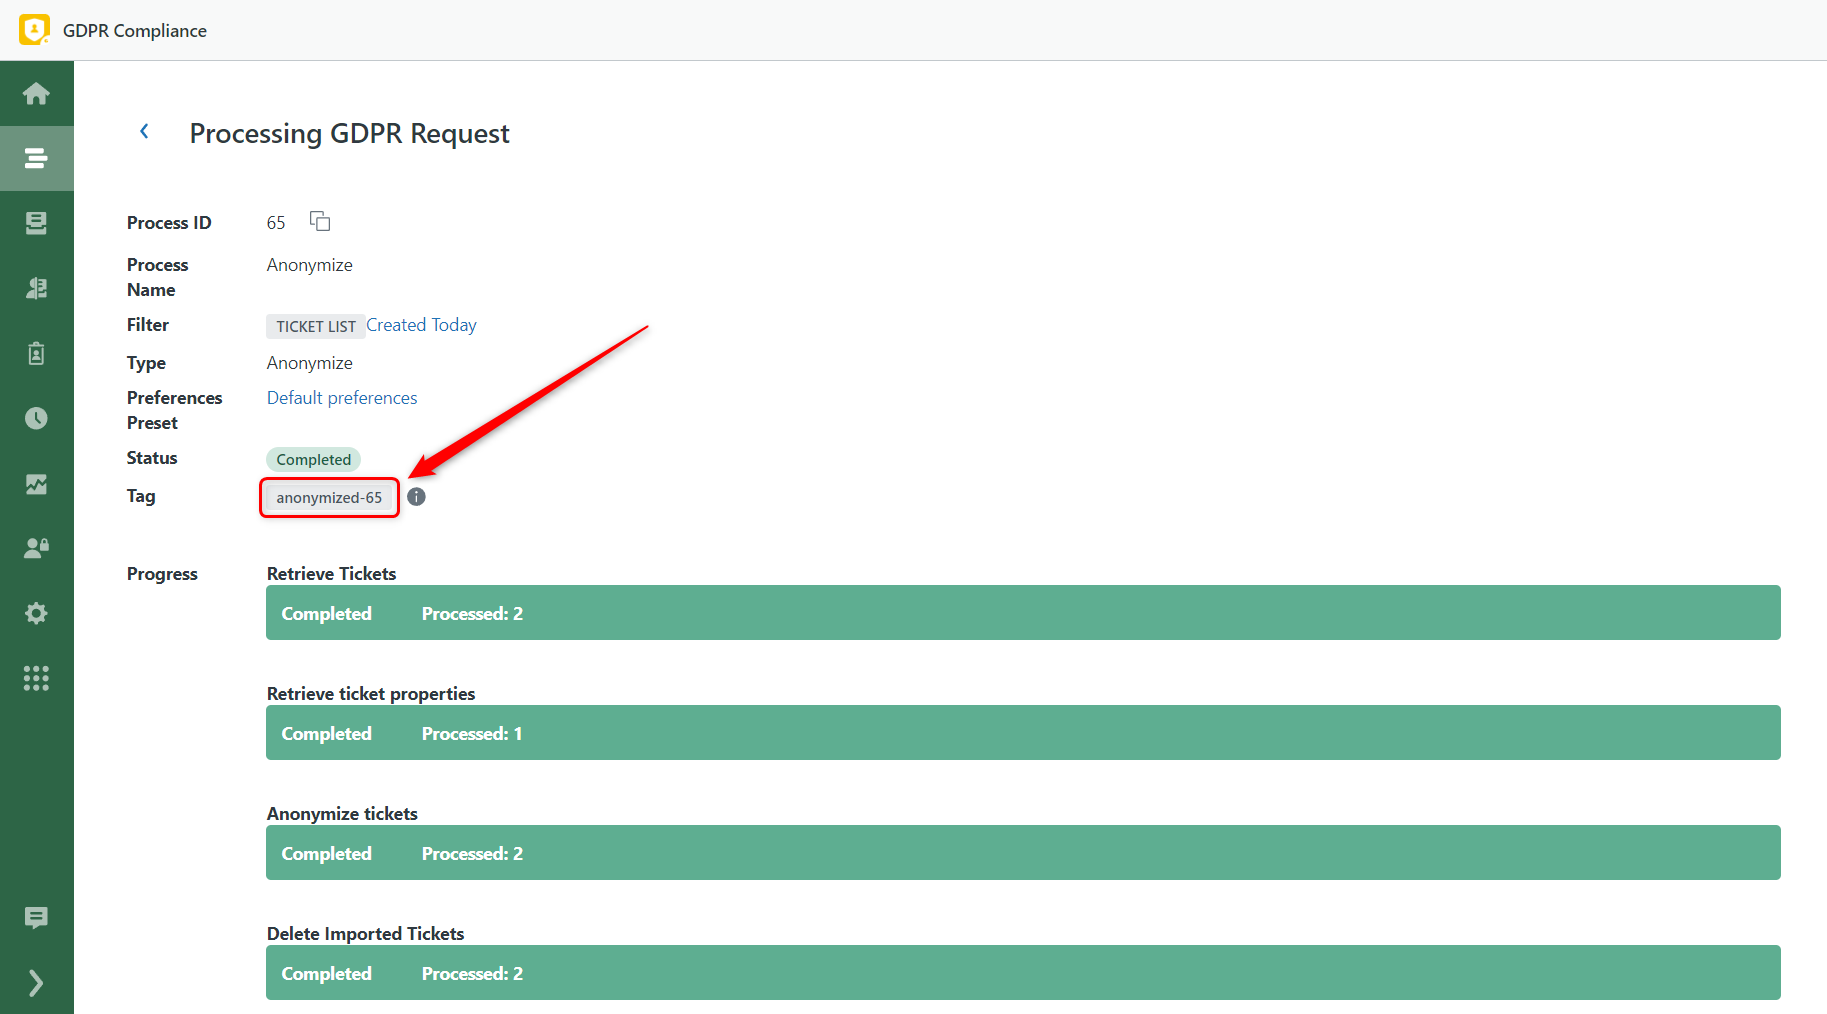Click the GDPR Compliance app logo
The image size is (1827, 1014).
[34, 30]
